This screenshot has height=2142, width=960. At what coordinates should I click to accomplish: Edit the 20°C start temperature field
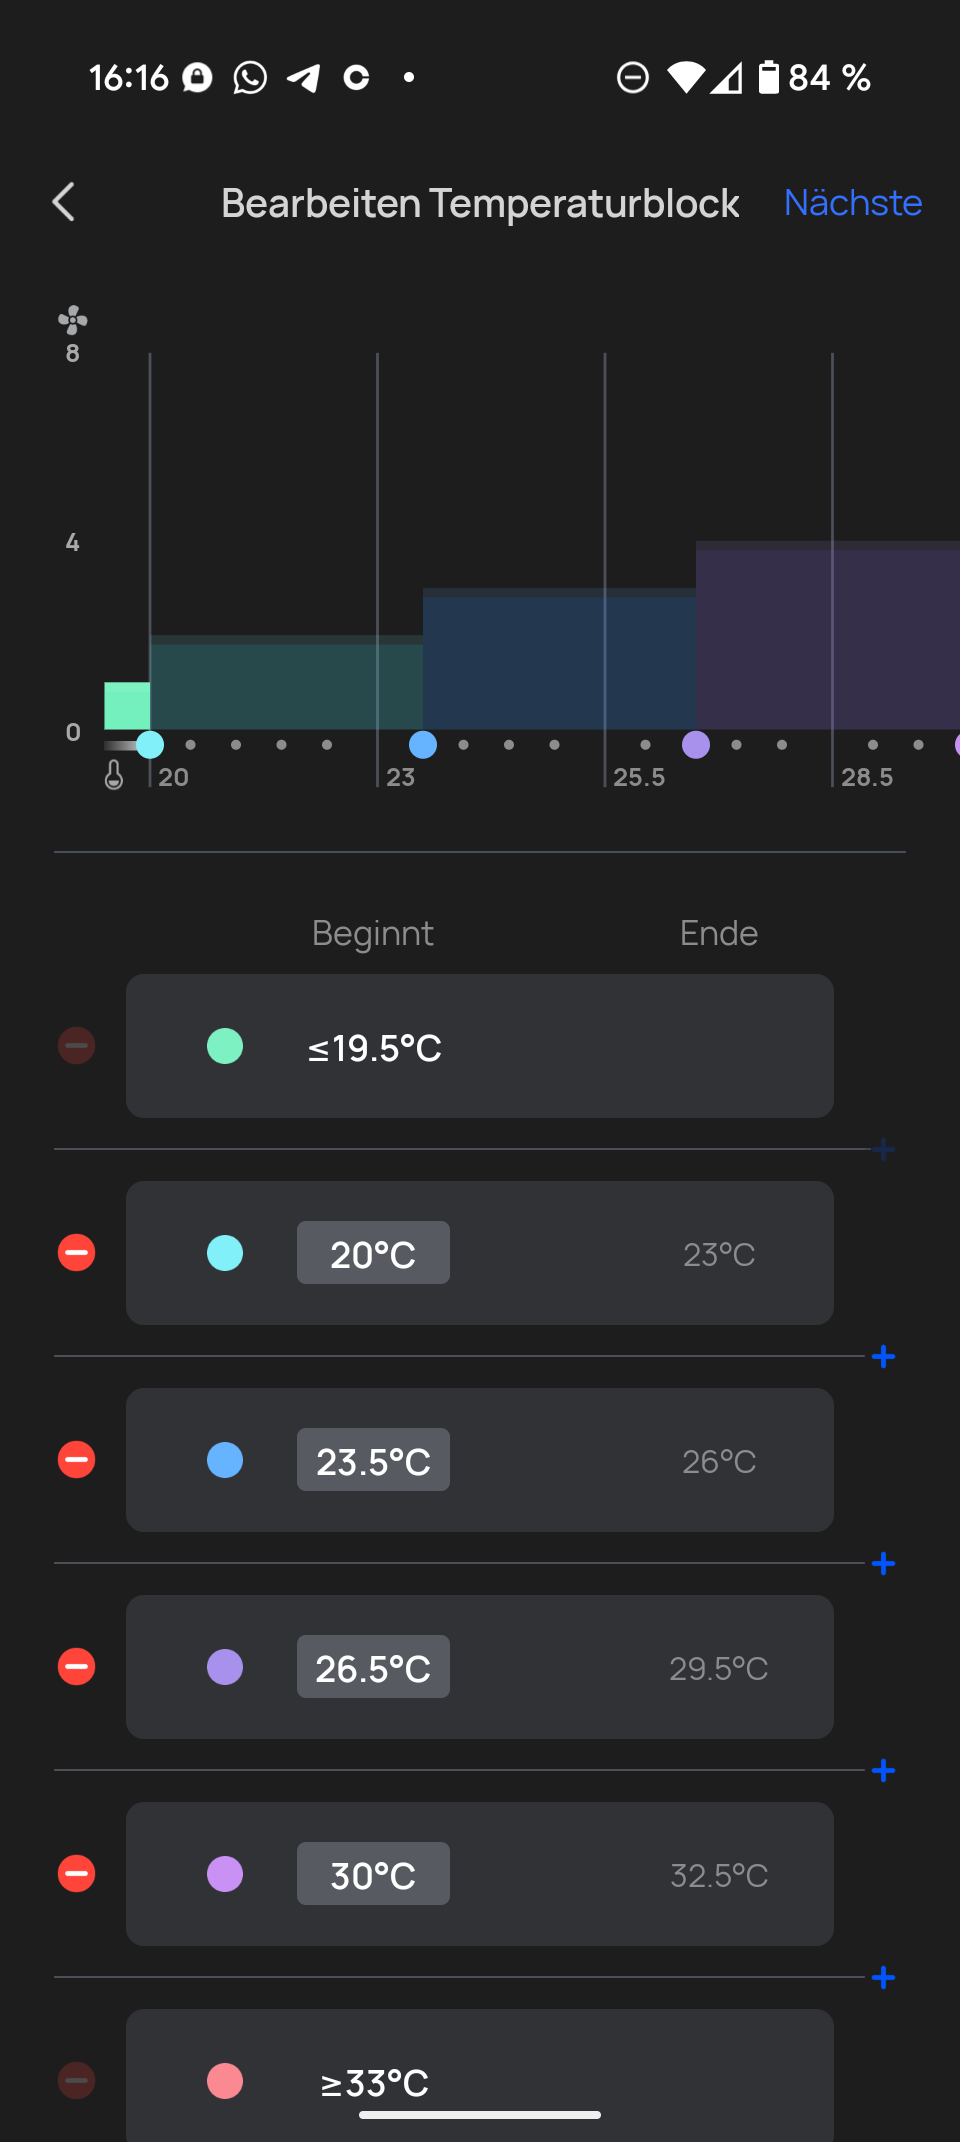[373, 1253]
